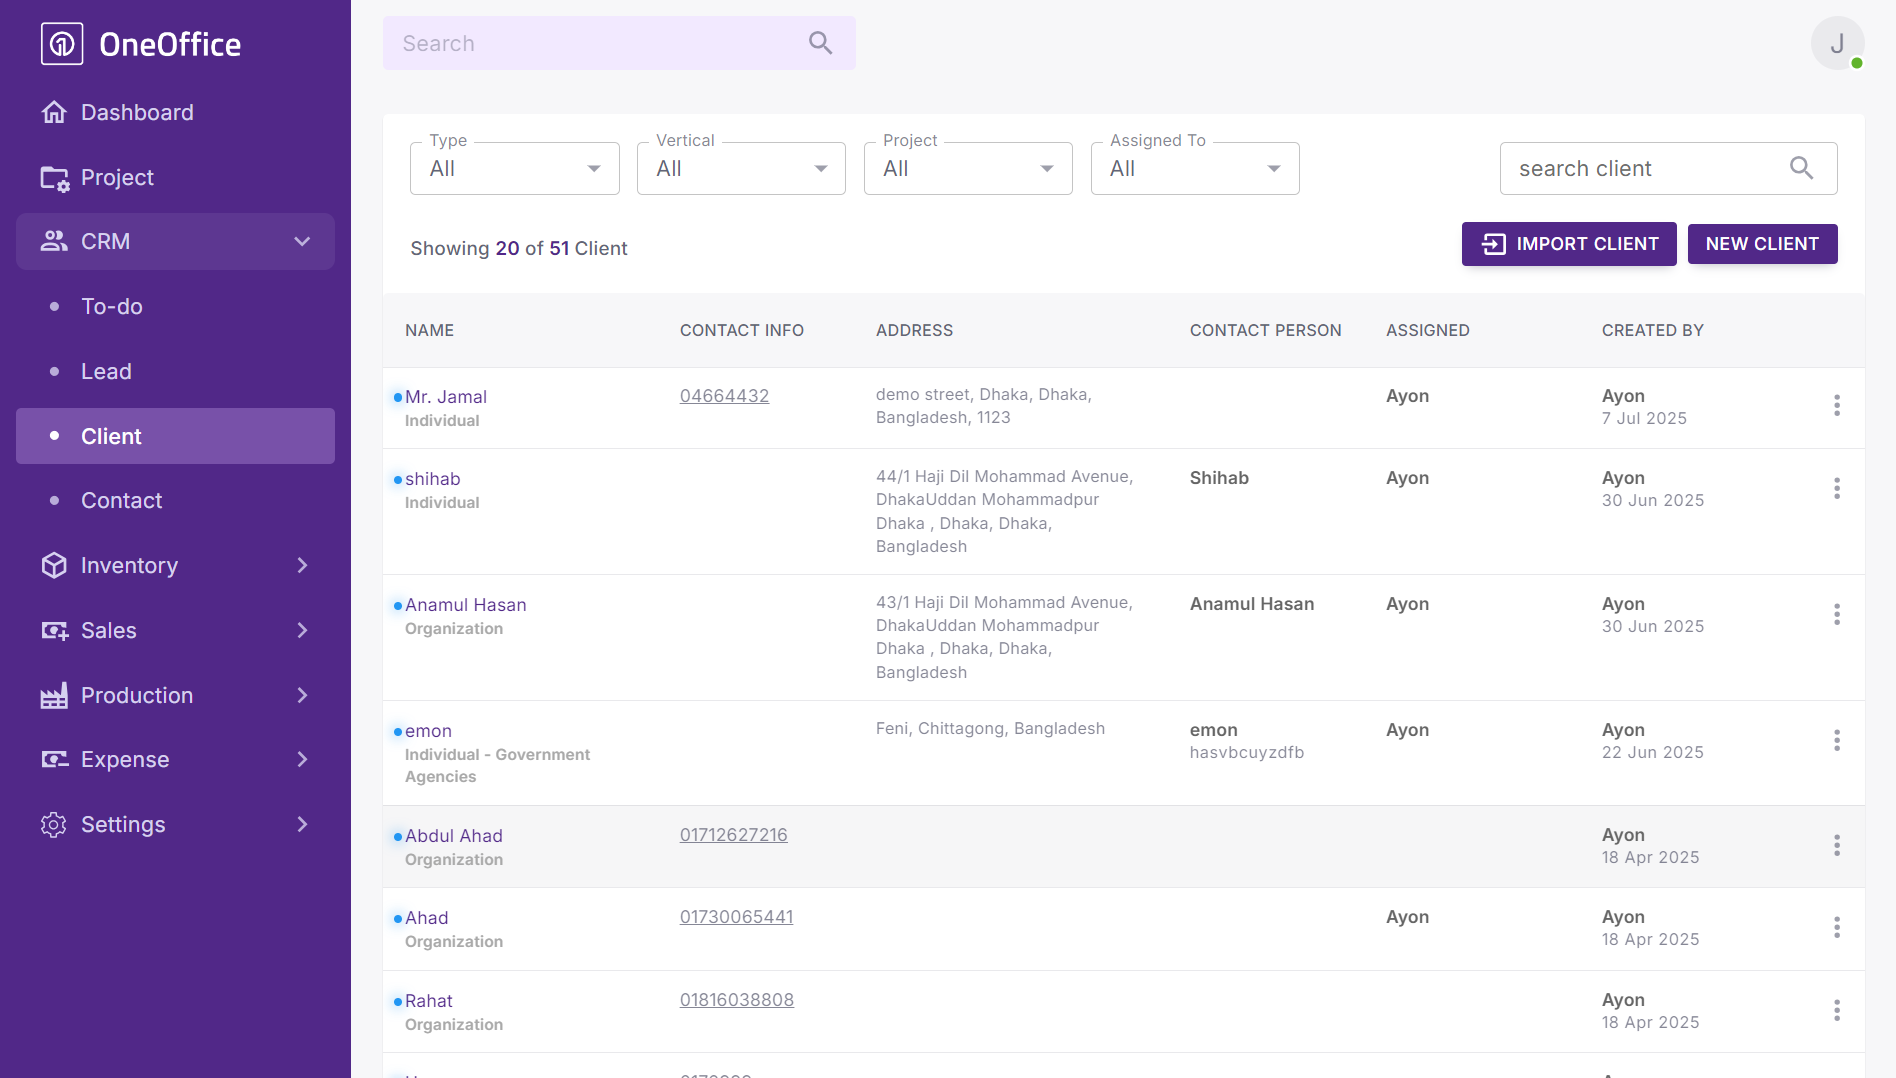
Task: Click the Inventory box icon
Action: [54, 566]
